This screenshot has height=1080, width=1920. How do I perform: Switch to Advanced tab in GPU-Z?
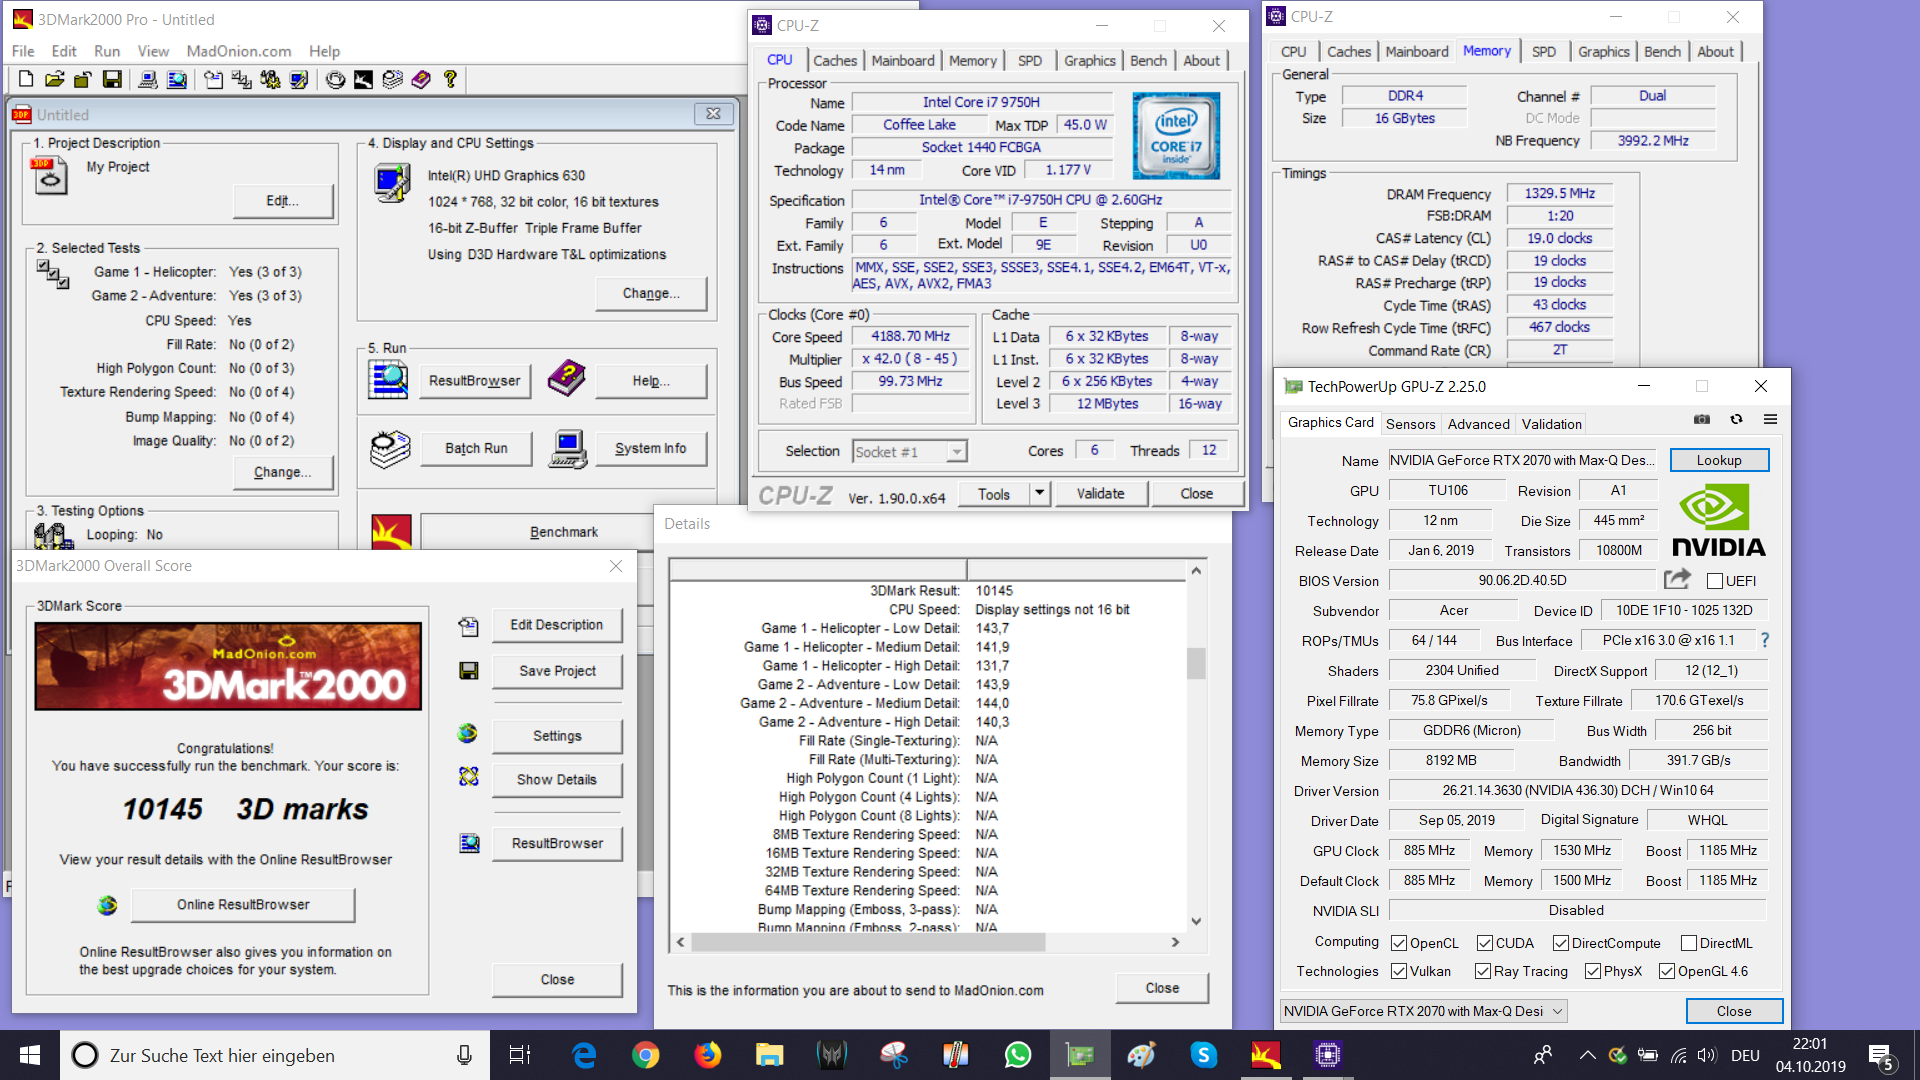[1478, 424]
